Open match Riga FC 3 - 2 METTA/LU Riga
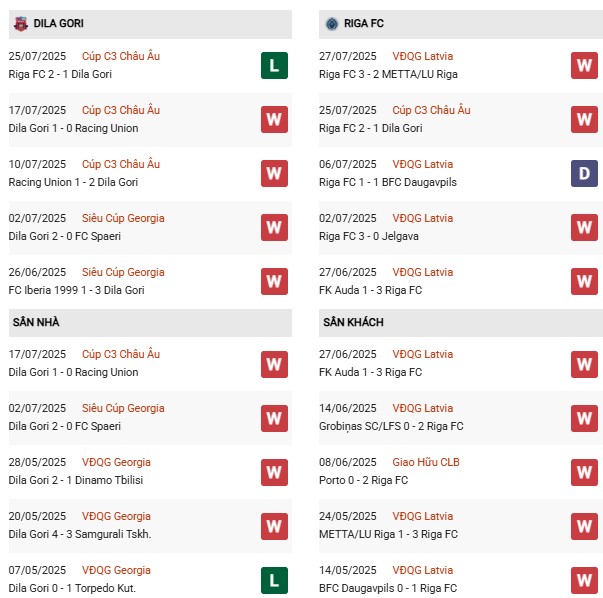 [388, 74]
